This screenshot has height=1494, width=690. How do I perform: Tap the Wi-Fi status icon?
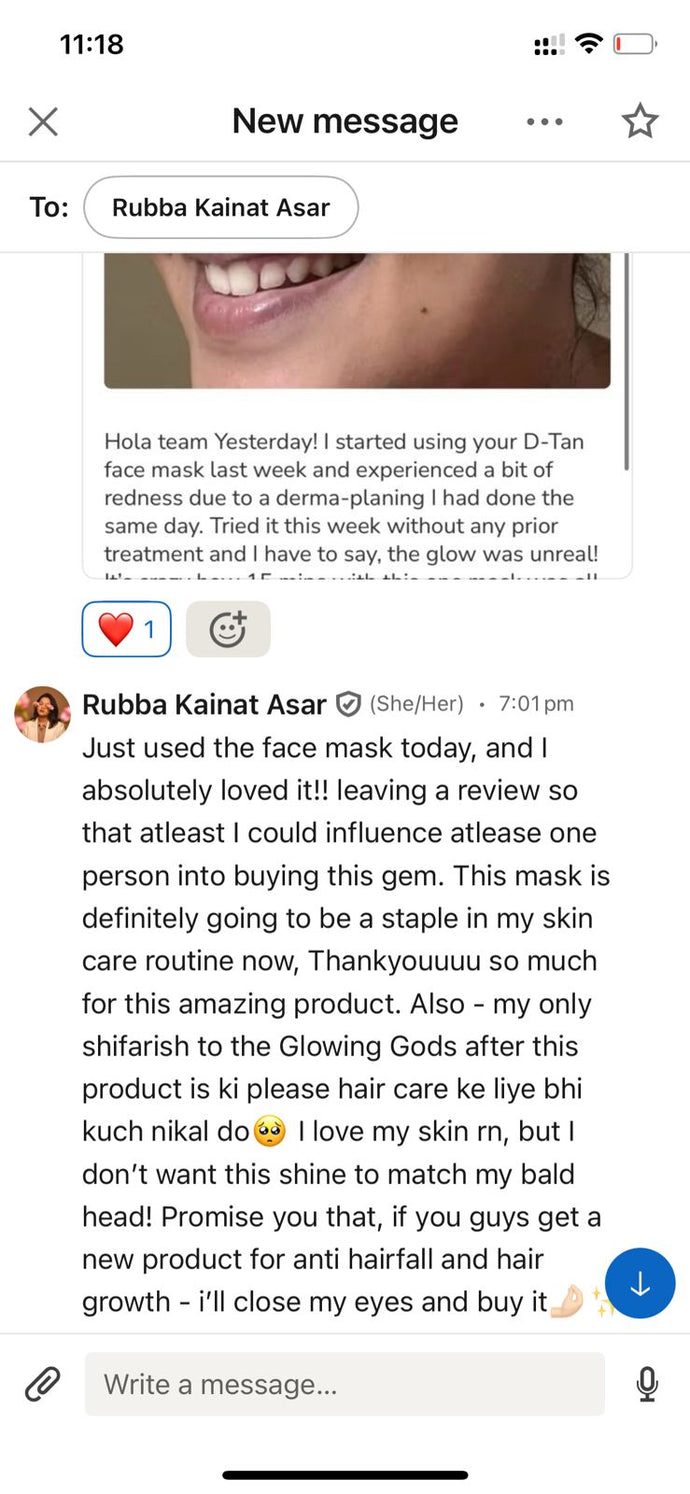[590, 44]
